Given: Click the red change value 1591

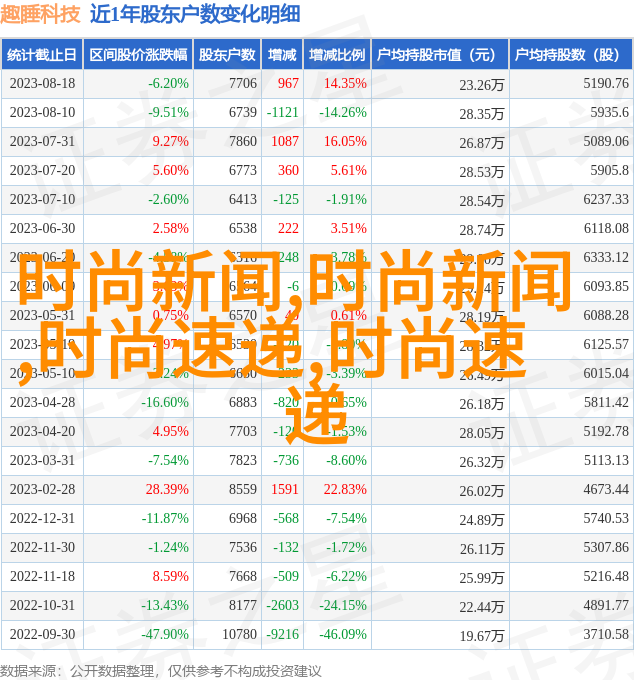Looking at the screenshot, I should (284, 490).
